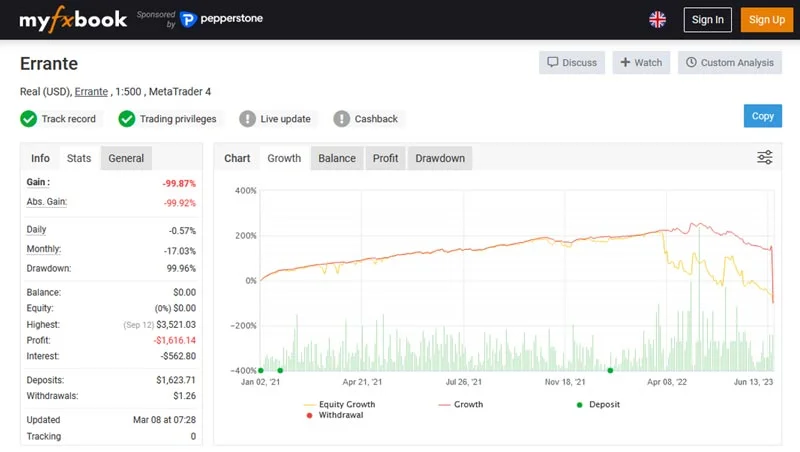Open the Pepperstone sponsor logo
800x452 pixels.
(x=221, y=19)
